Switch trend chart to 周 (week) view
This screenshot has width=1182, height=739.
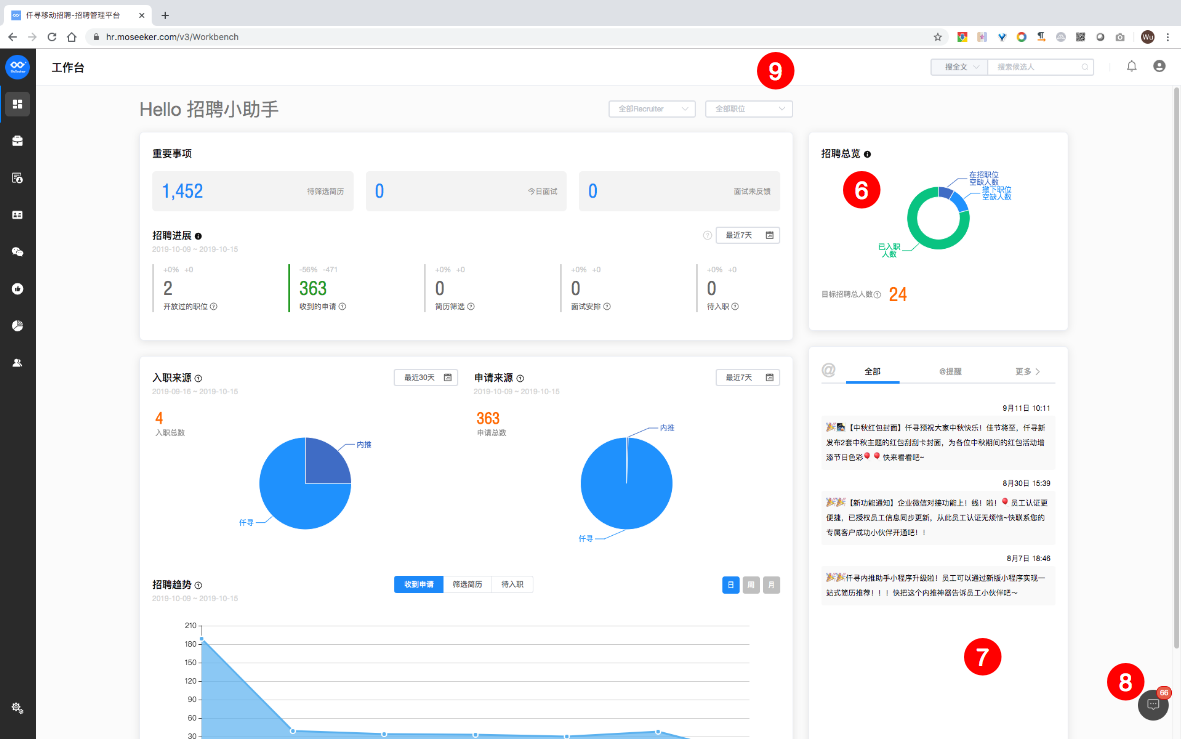[x=751, y=585]
